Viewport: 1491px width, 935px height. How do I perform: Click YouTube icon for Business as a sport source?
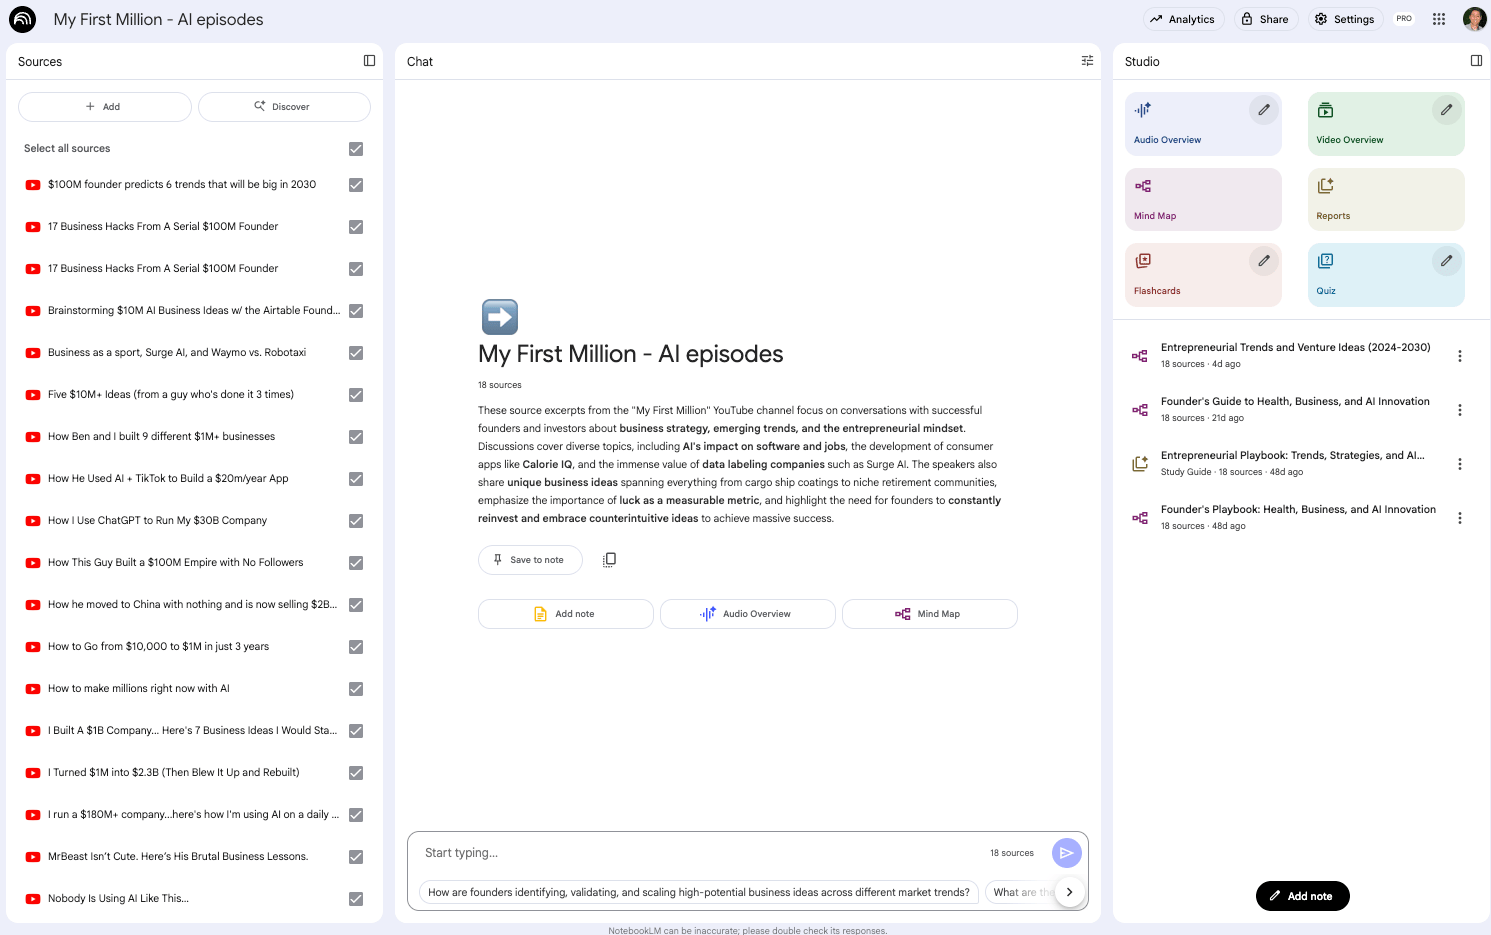(x=33, y=353)
